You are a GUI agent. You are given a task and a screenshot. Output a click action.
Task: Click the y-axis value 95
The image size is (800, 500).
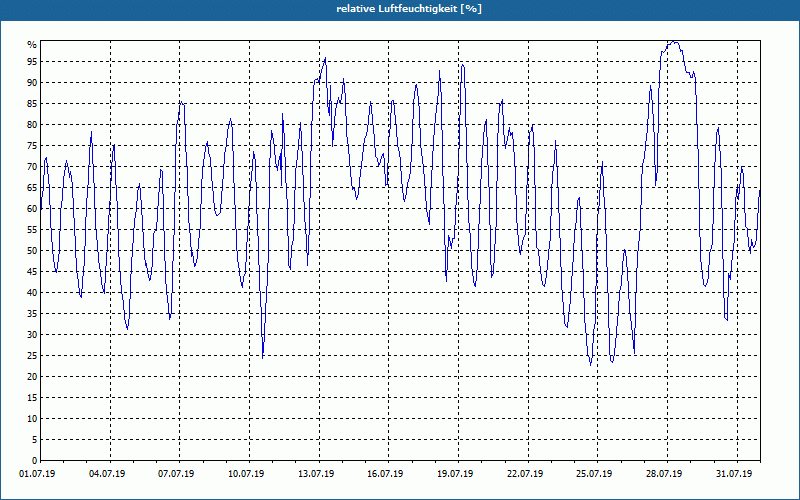pyautogui.click(x=32, y=62)
